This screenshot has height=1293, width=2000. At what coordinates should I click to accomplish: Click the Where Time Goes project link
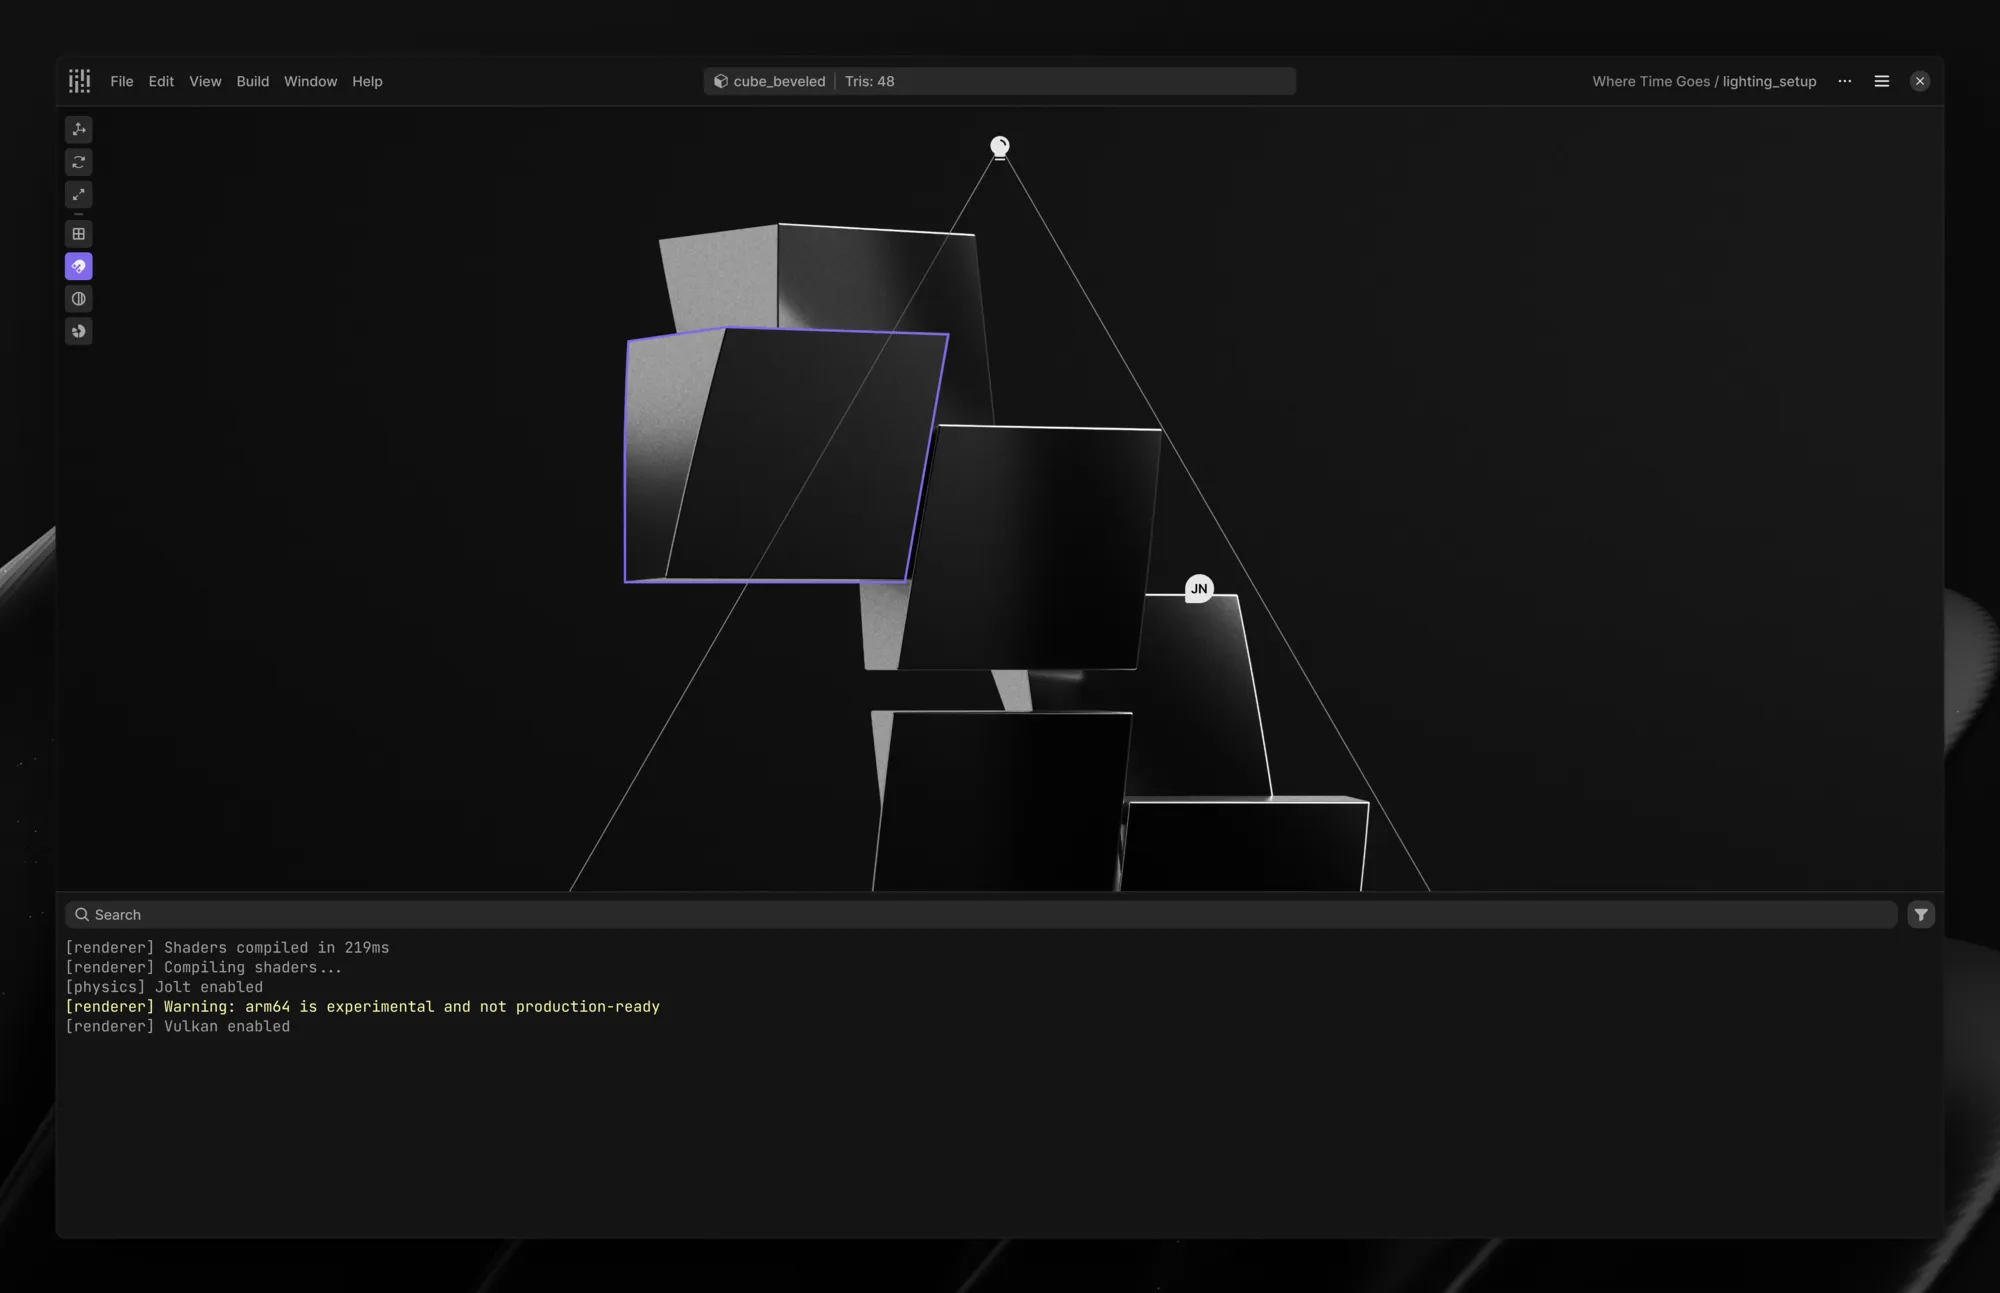tap(1650, 81)
